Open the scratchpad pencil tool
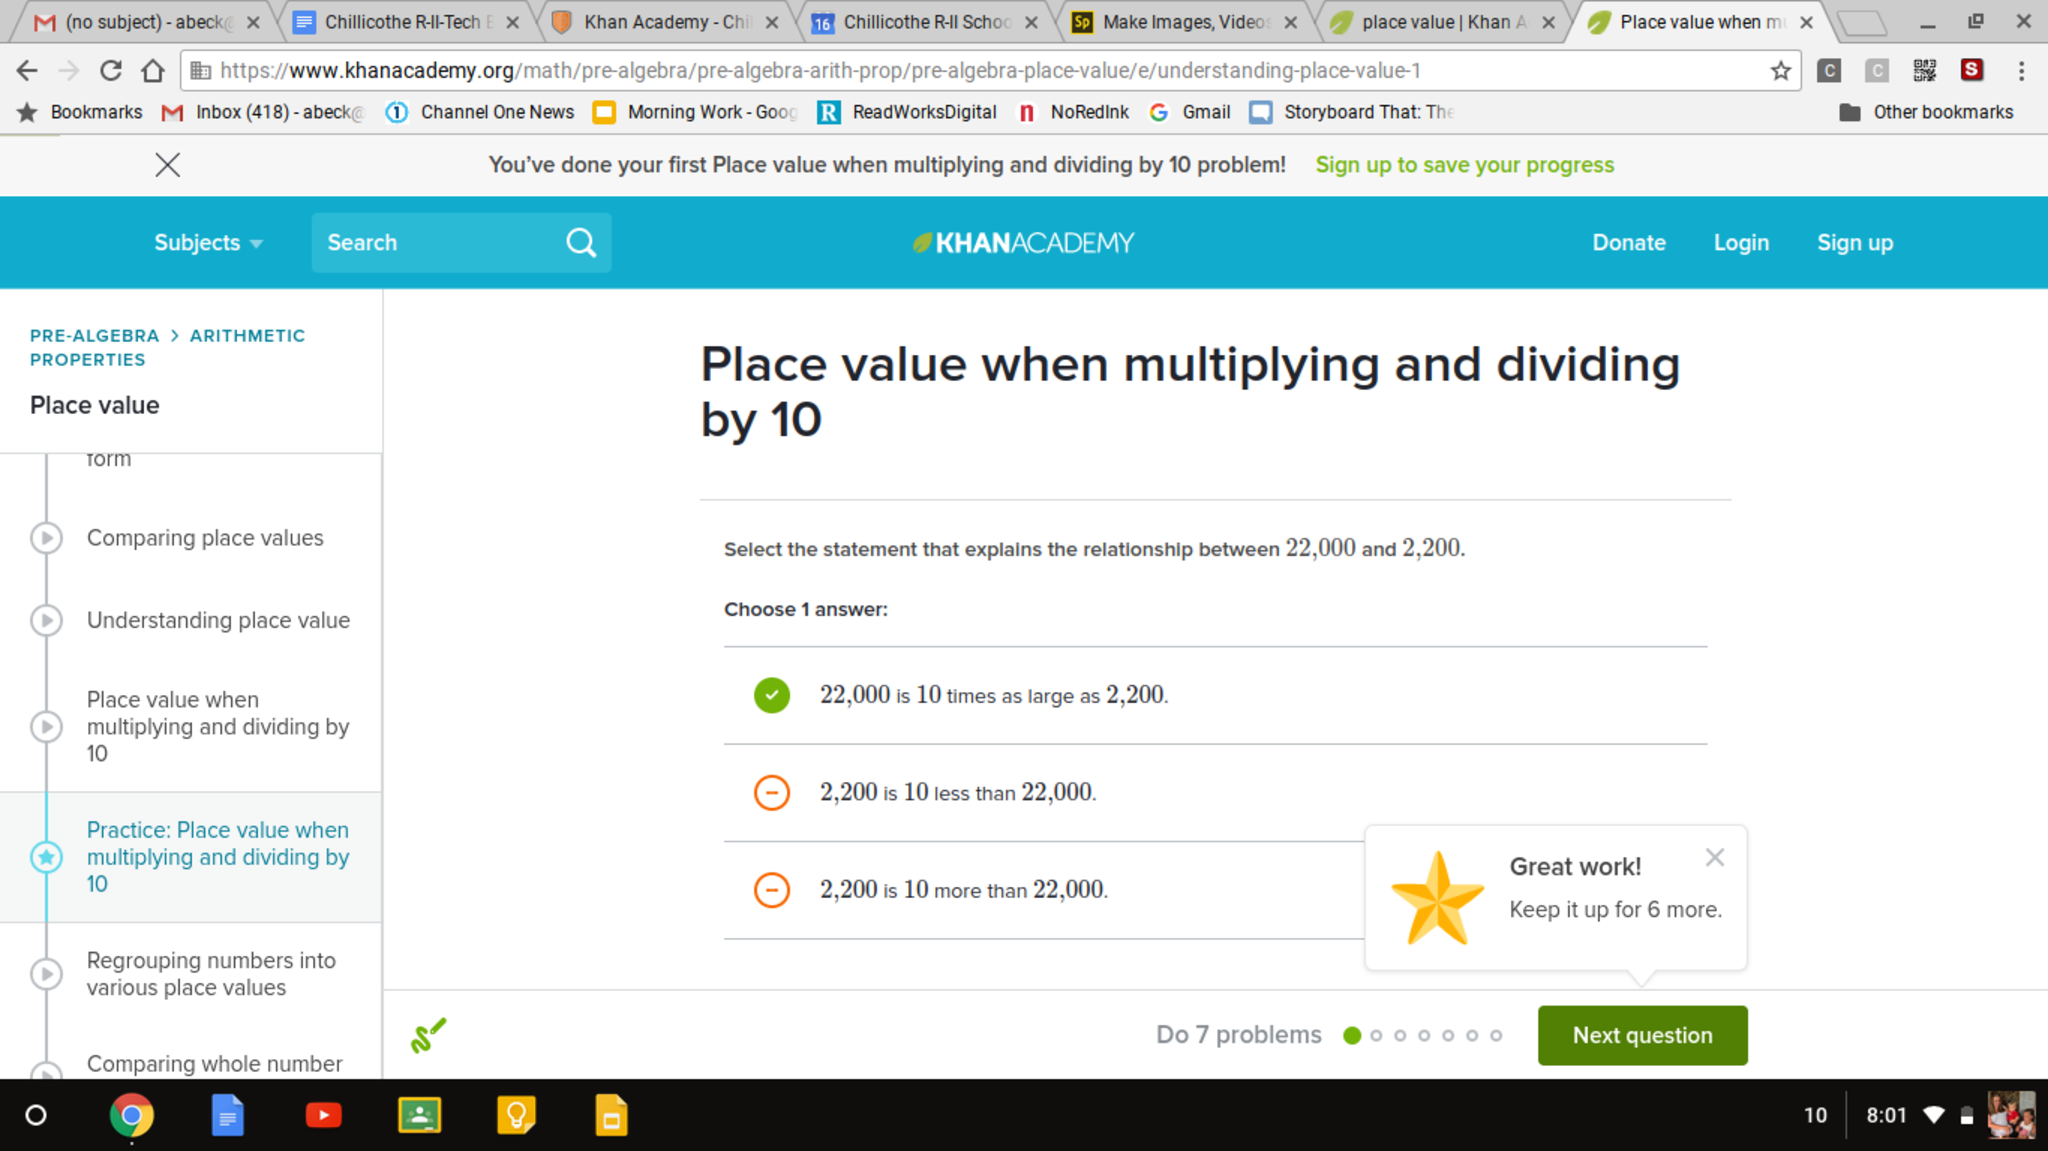The width and height of the screenshot is (2048, 1151). click(428, 1035)
